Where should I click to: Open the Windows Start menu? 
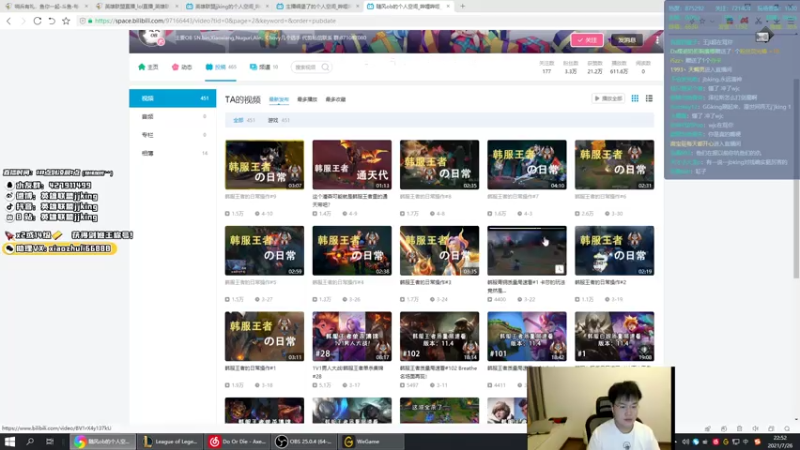[10, 441]
